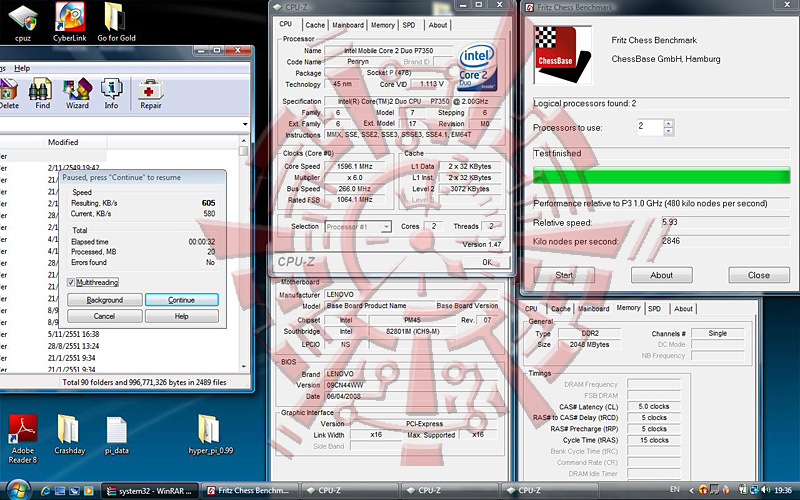Switch to system32 - WinRAR taskbar button
The height and width of the screenshot is (500, 800).
point(150,491)
